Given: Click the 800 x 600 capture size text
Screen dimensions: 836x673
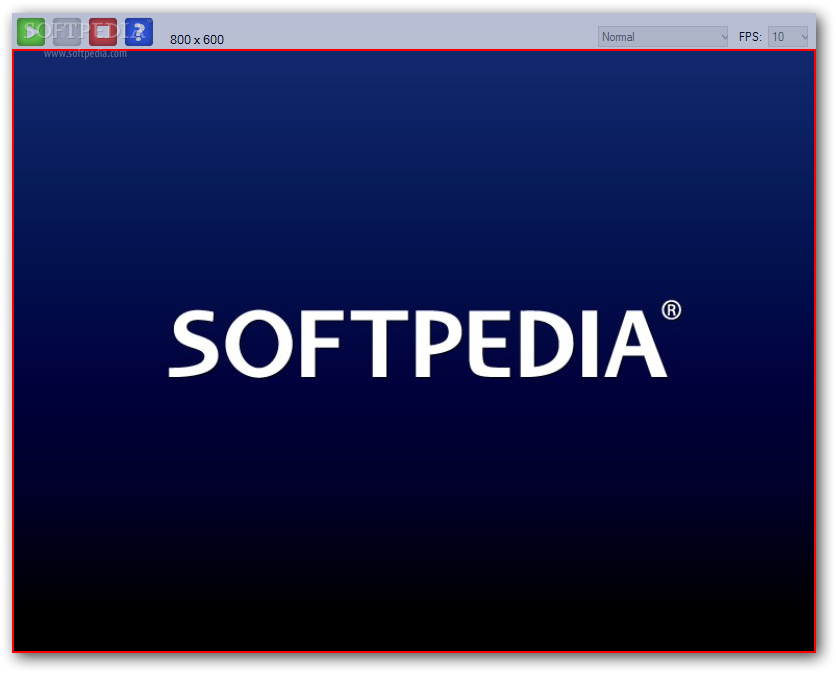Looking at the screenshot, I should coord(197,39).
